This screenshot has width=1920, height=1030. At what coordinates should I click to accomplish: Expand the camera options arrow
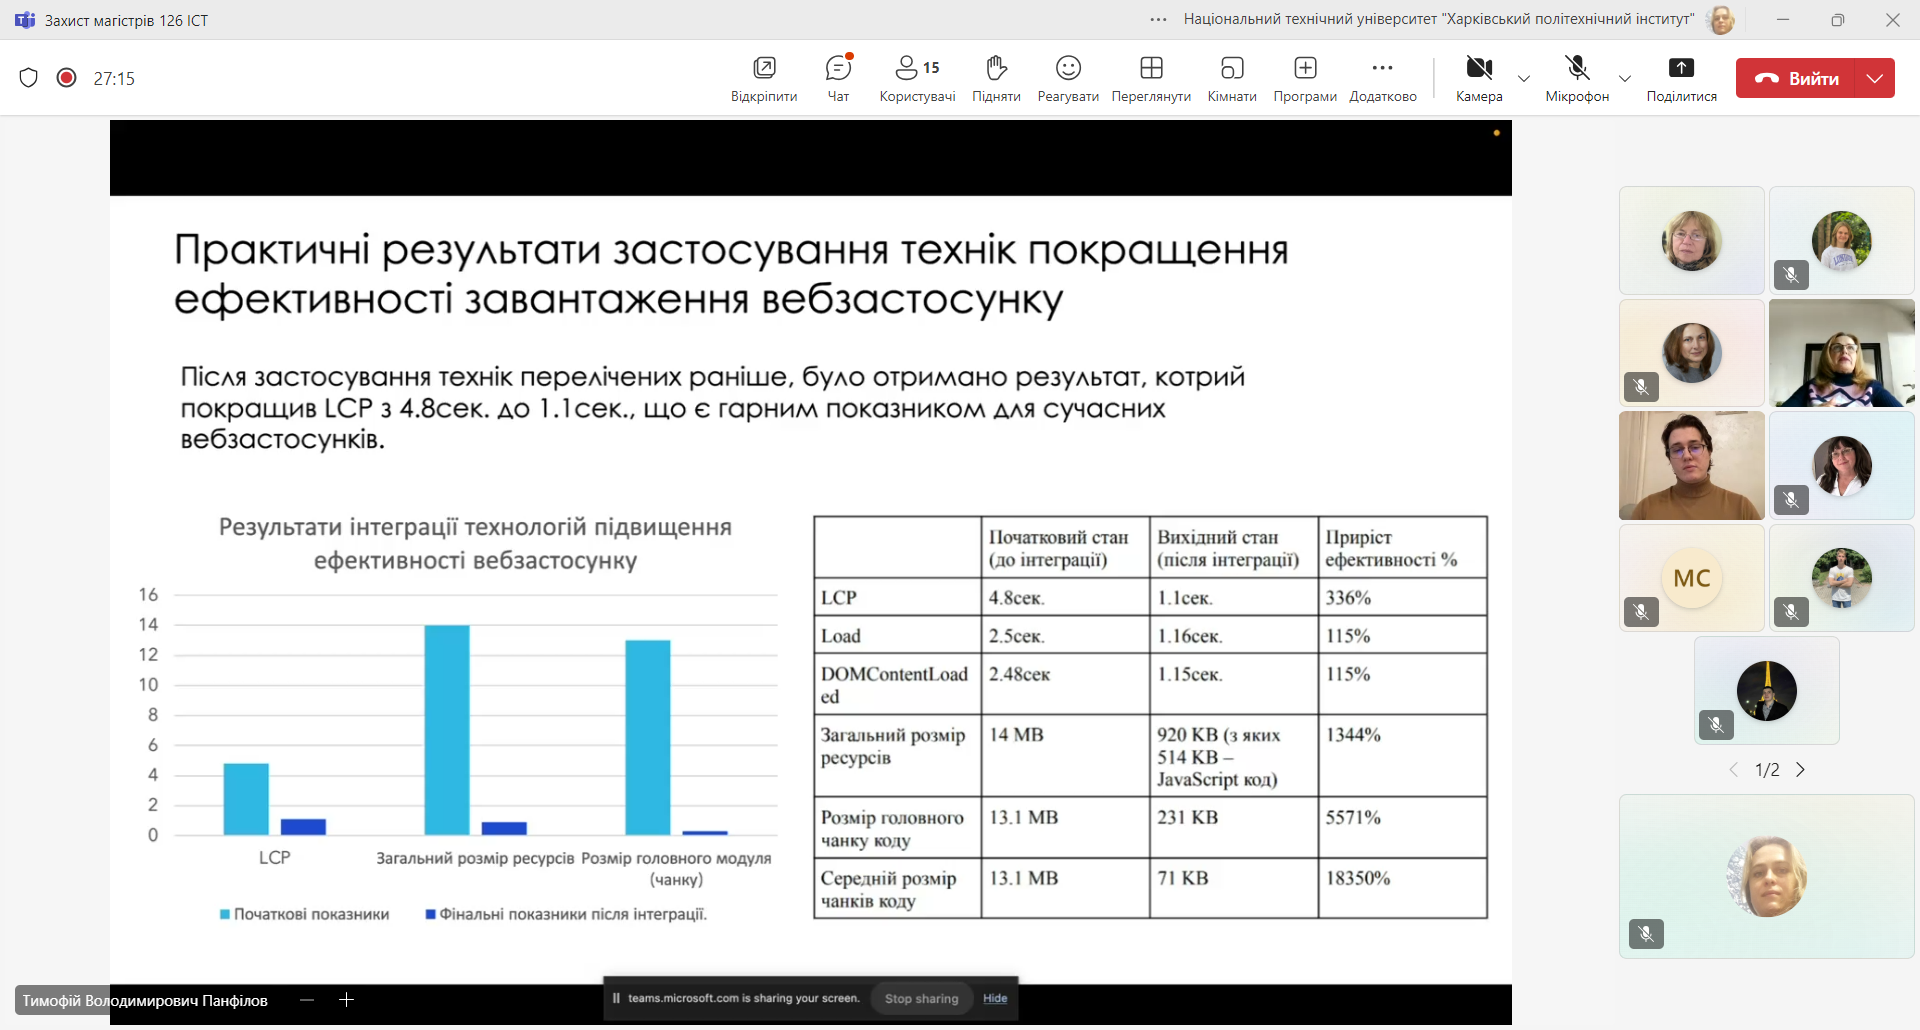point(1524,79)
